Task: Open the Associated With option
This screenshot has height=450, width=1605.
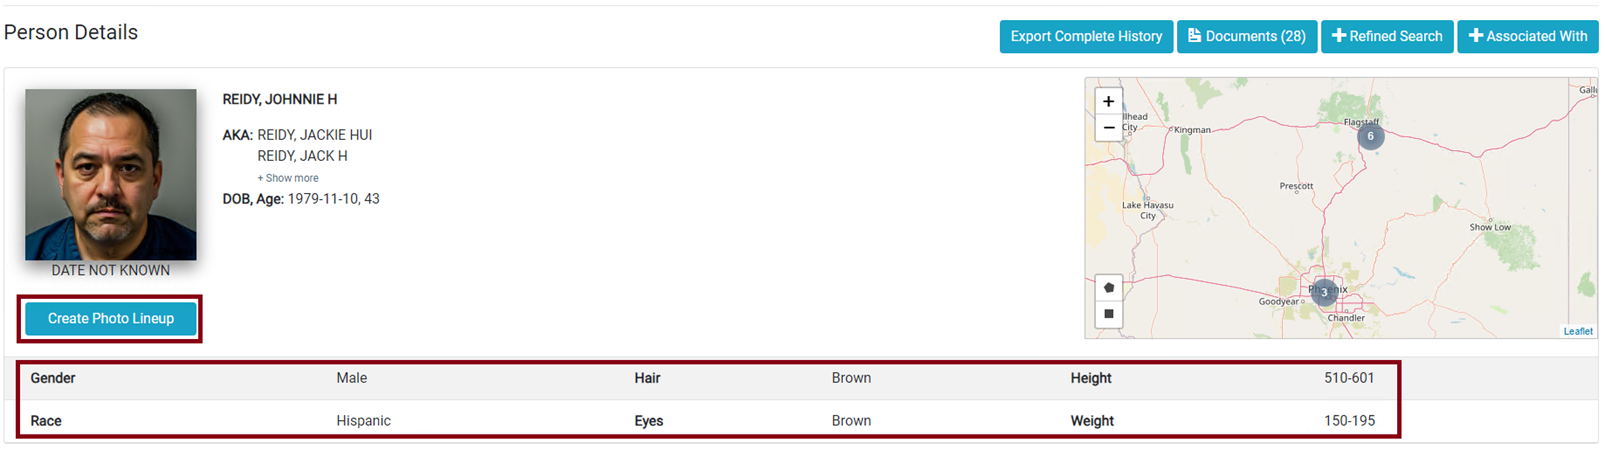Action: pyautogui.click(x=1527, y=36)
